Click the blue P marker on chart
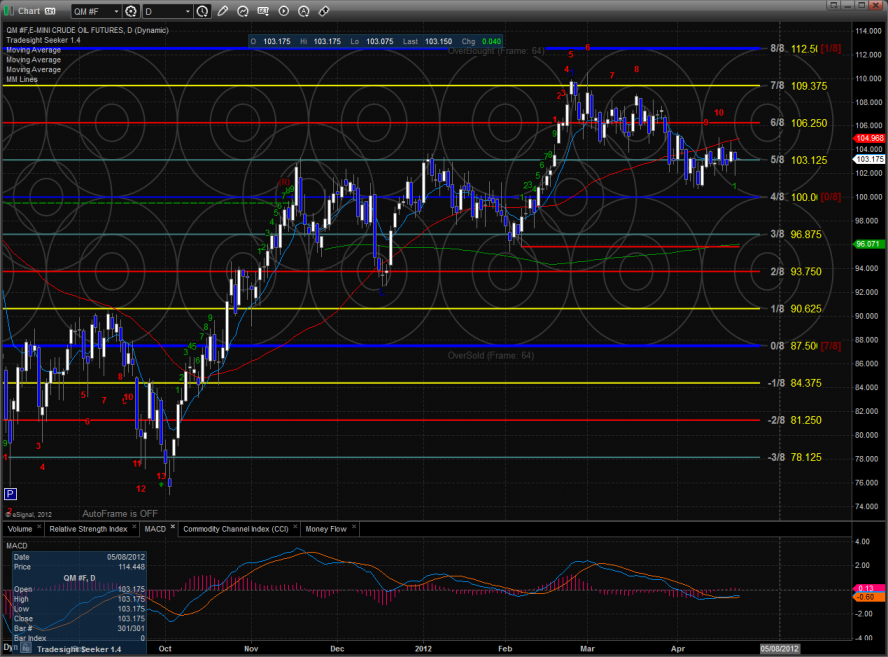The width and height of the screenshot is (888, 657). [x=10, y=494]
